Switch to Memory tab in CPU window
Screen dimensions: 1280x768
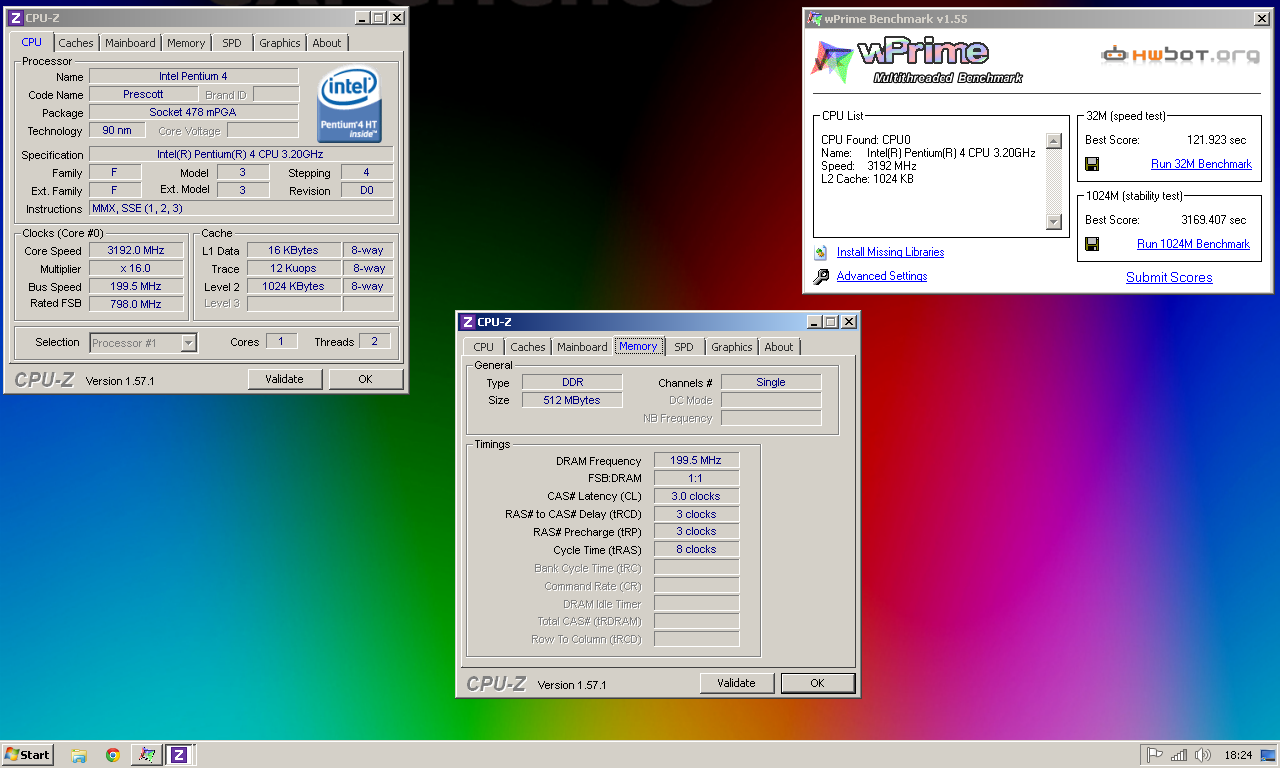186,43
